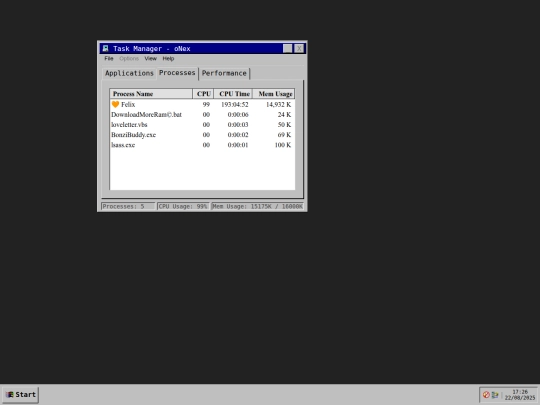The image size is (540, 405).
Task: Click memory value 24 K
Action: click(x=284, y=115)
